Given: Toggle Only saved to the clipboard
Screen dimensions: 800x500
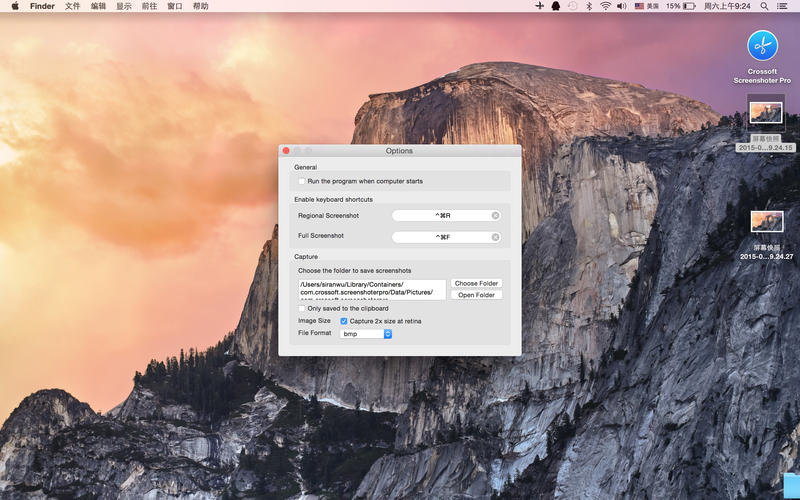Looking at the screenshot, I should point(302,308).
